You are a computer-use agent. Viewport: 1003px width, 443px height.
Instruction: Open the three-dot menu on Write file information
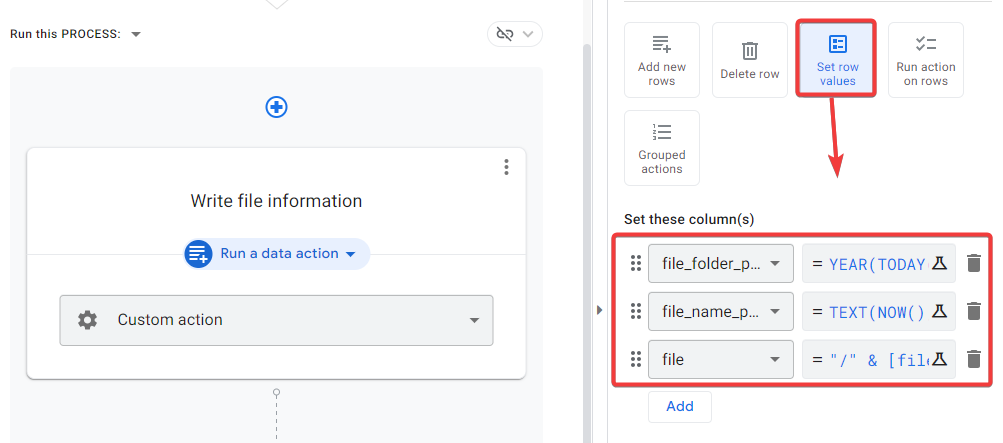(507, 167)
